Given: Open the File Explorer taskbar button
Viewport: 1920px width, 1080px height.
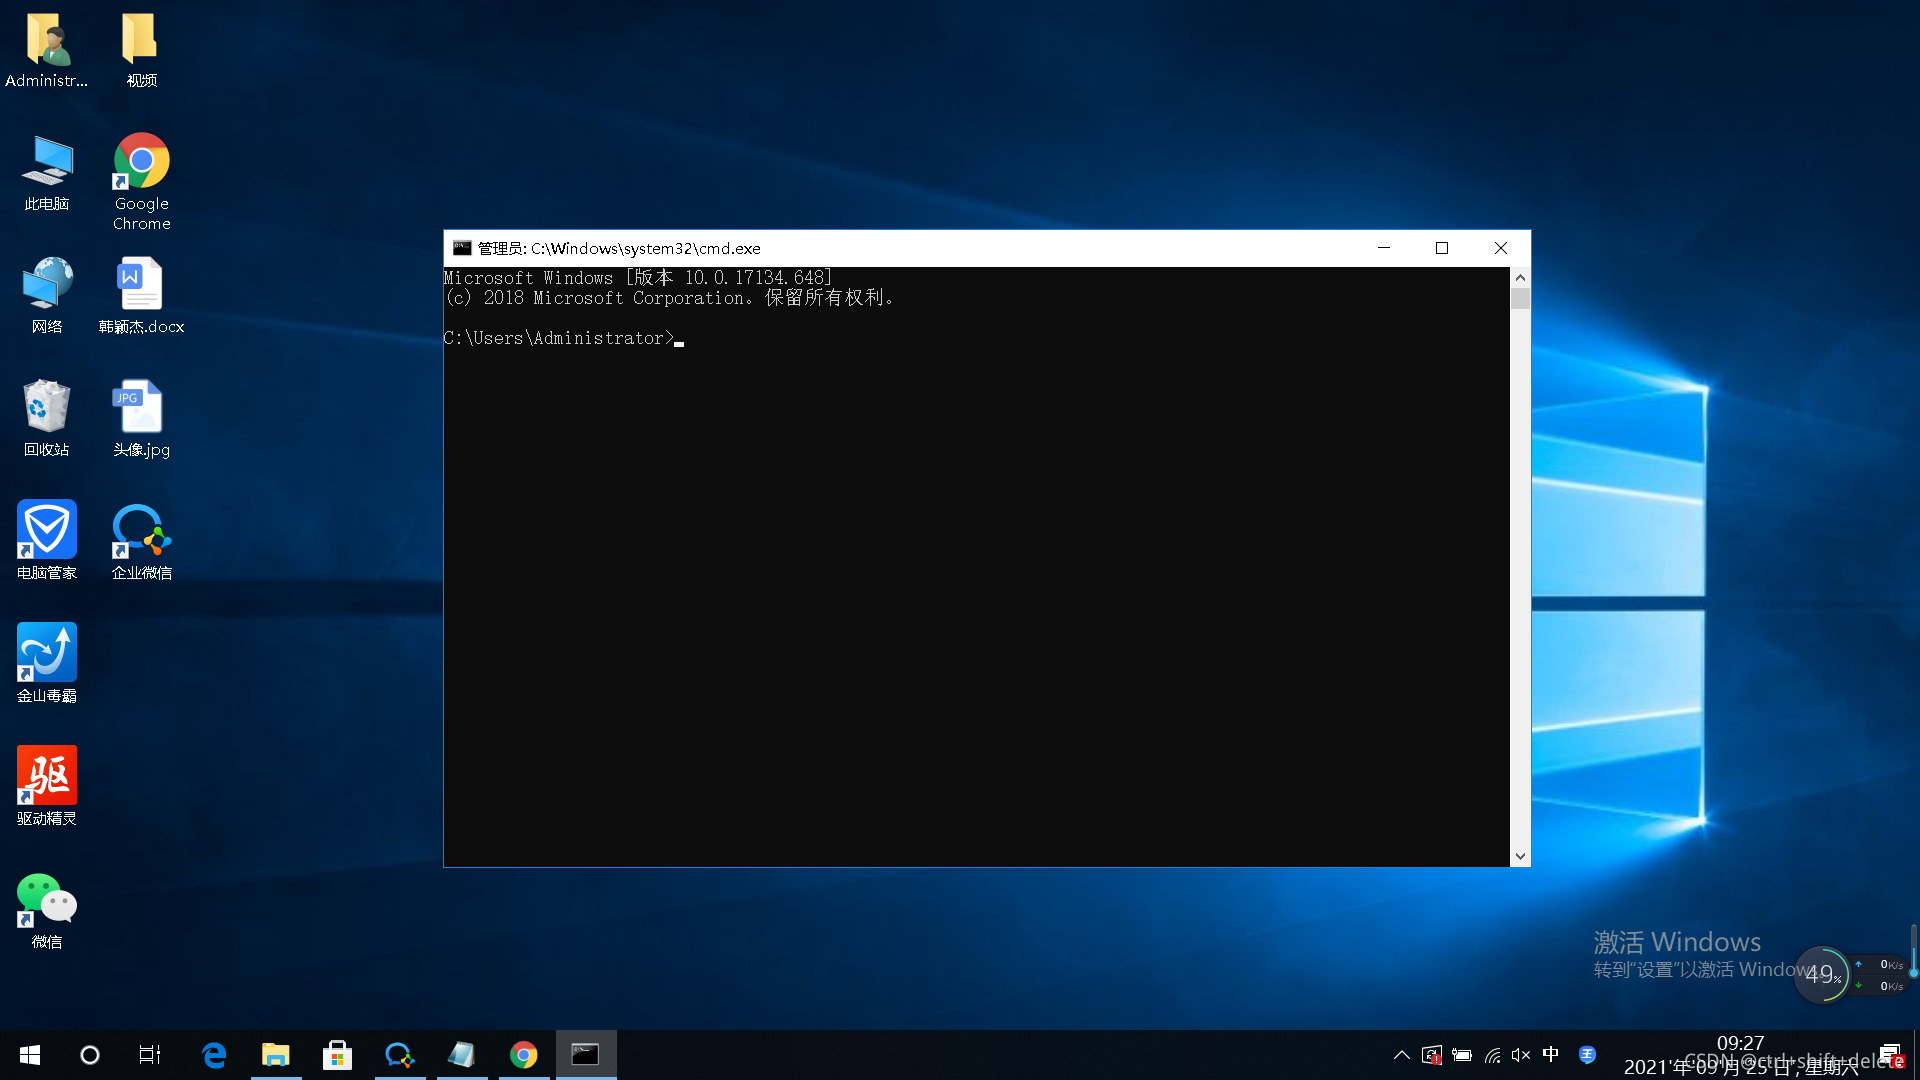Looking at the screenshot, I should (x=275, y=1055).
